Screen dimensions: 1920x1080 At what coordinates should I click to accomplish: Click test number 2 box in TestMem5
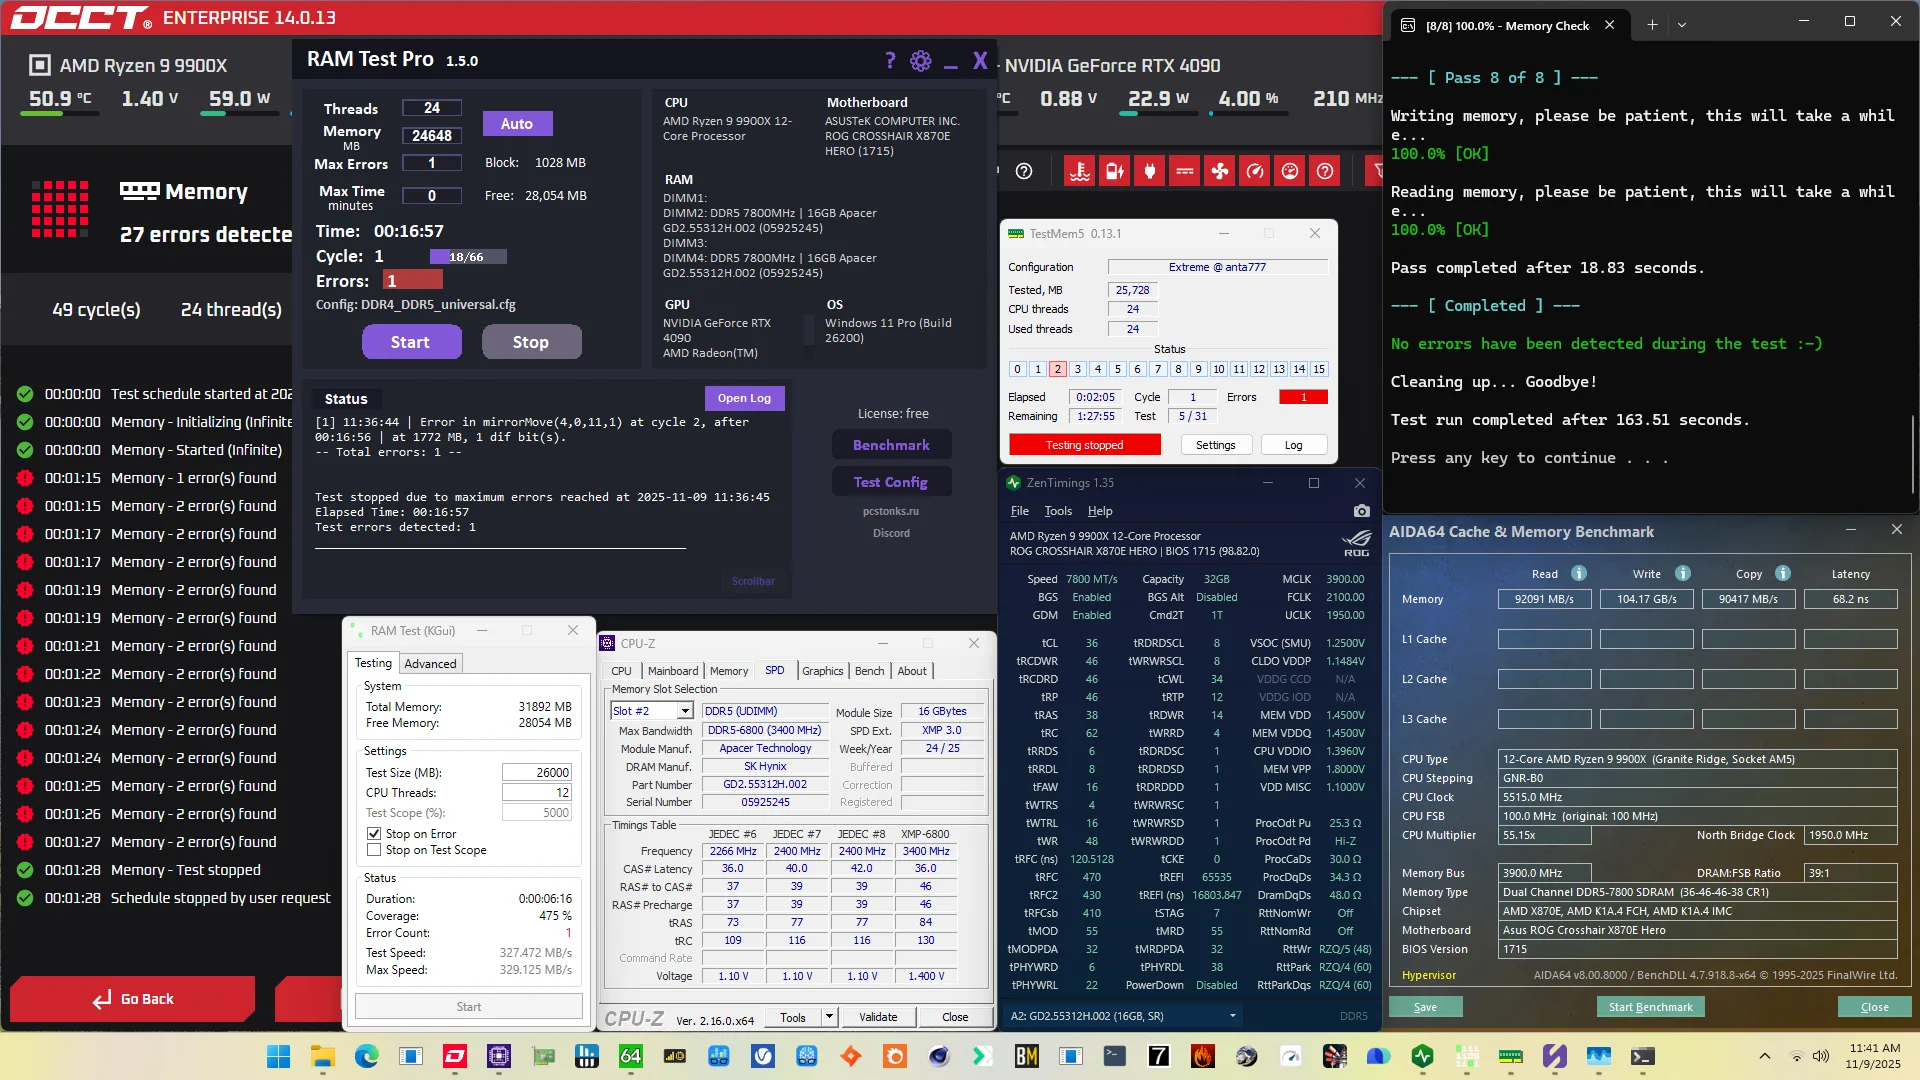(x=1058, y=369)
